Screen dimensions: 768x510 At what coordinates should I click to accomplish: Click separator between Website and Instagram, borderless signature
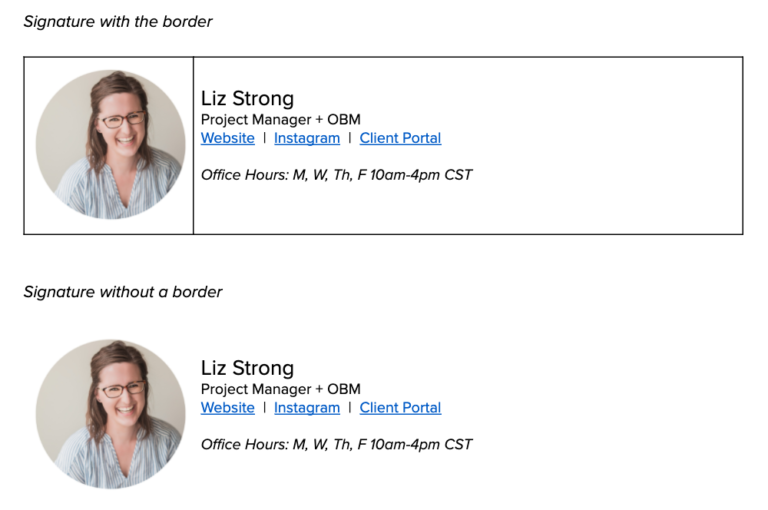tap(264, 407)
